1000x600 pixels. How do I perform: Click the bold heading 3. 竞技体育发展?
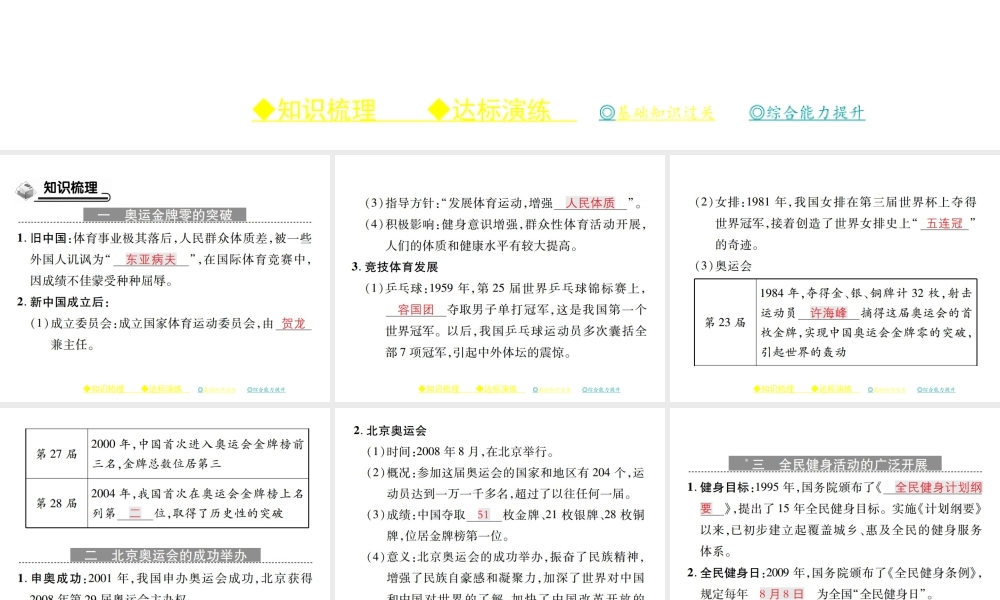395,267
